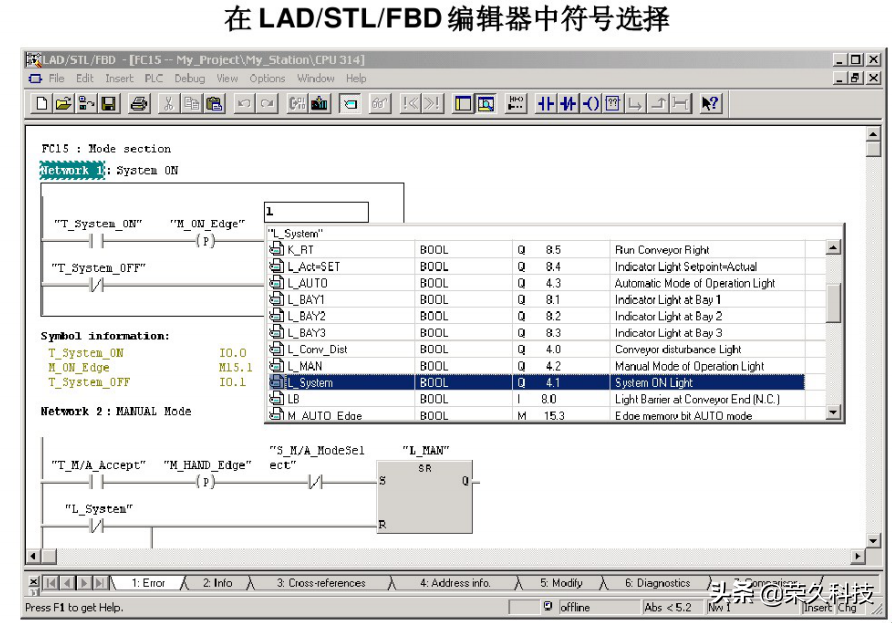Open the Options menu
892x623 pixels.
coord(267,79)
